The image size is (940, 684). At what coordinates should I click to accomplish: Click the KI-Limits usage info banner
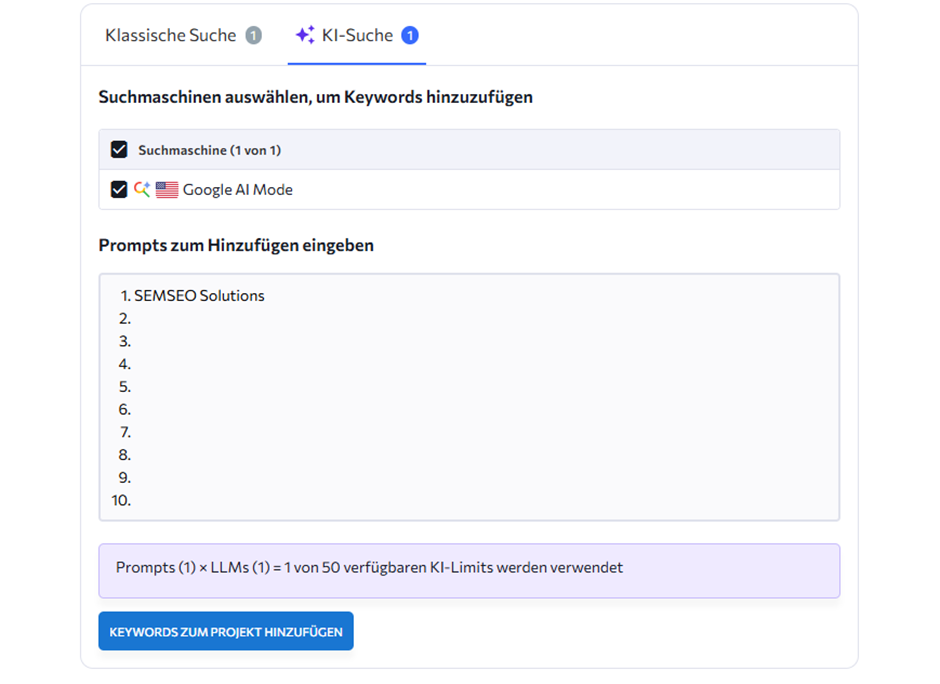(468, 570)
